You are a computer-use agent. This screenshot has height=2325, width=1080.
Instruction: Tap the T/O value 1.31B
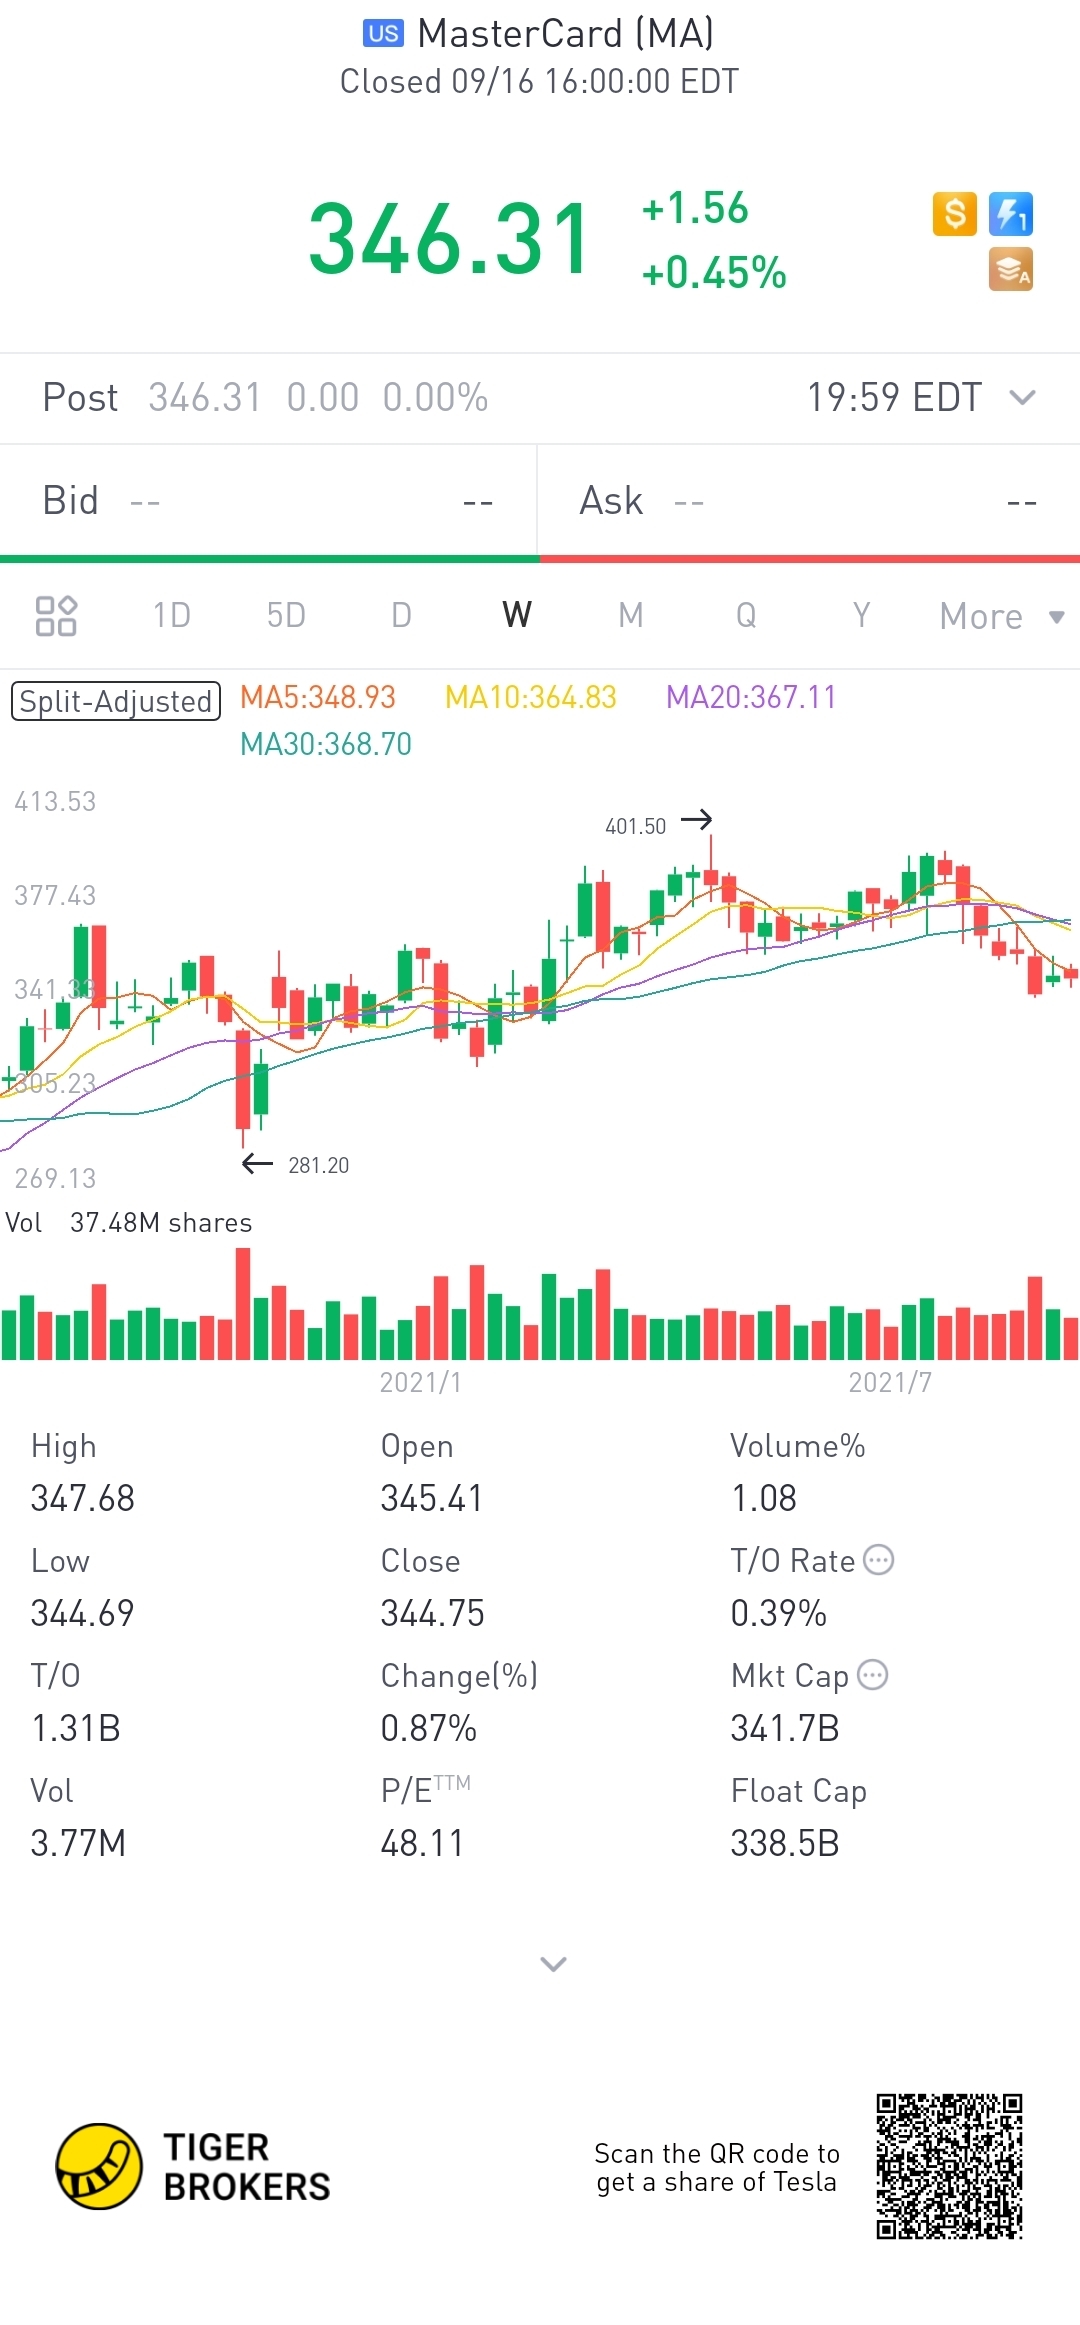tap(76, 1728)
